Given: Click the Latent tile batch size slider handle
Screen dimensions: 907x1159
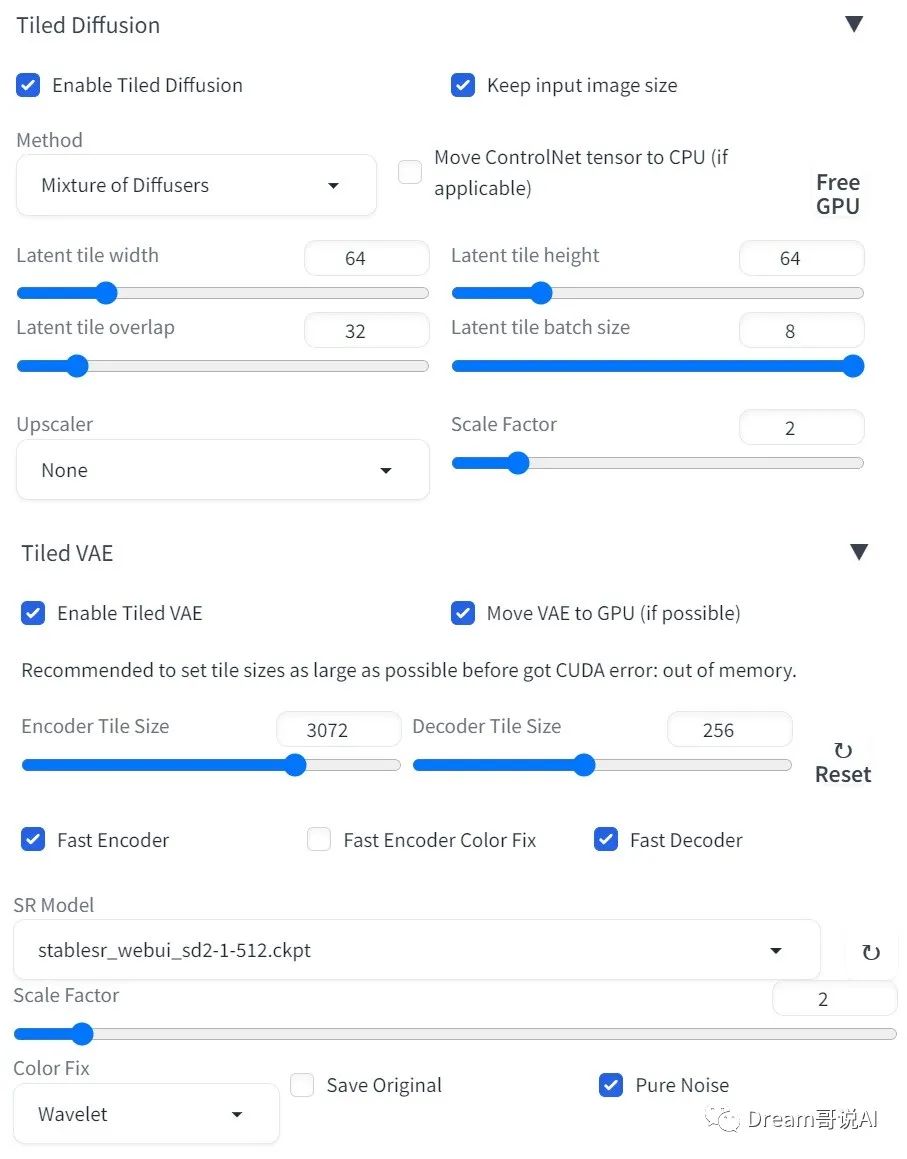Looking at the screenshot, I should coord(853,366).
